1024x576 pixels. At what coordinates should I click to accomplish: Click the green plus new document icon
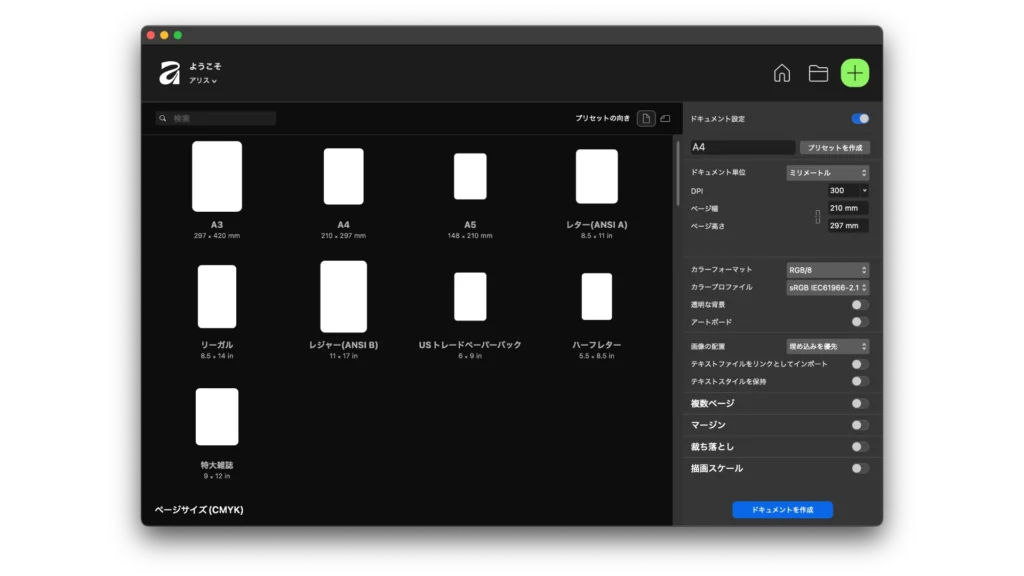pos(855,73)
